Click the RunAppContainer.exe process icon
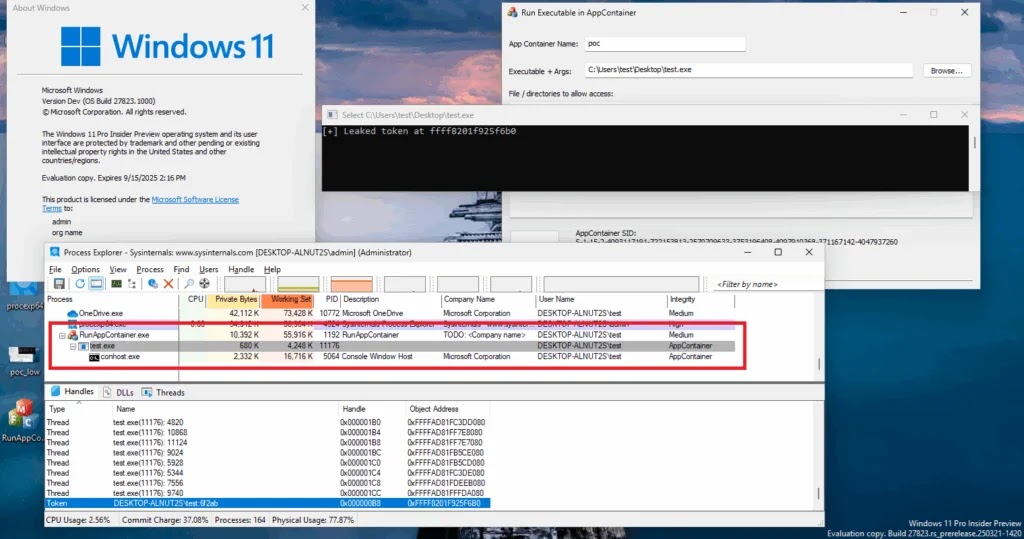This screenshot has height=539, width=1024. click(73, 335)
